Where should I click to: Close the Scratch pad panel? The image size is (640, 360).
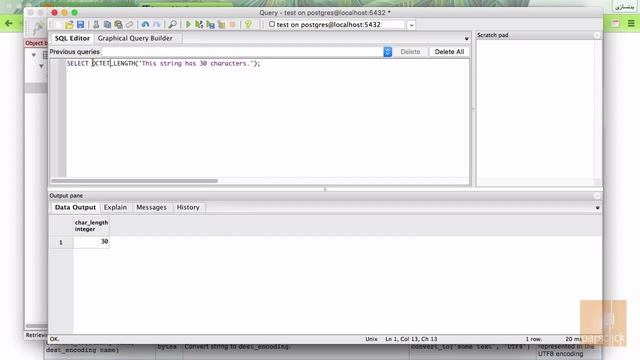coord(597,36)
